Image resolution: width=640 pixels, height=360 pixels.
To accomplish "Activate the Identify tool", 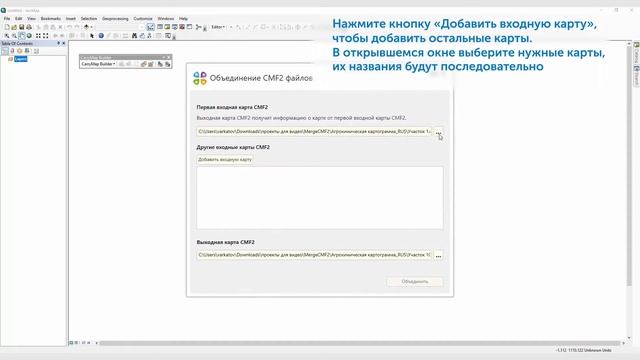I will click(x=101, y=36).
